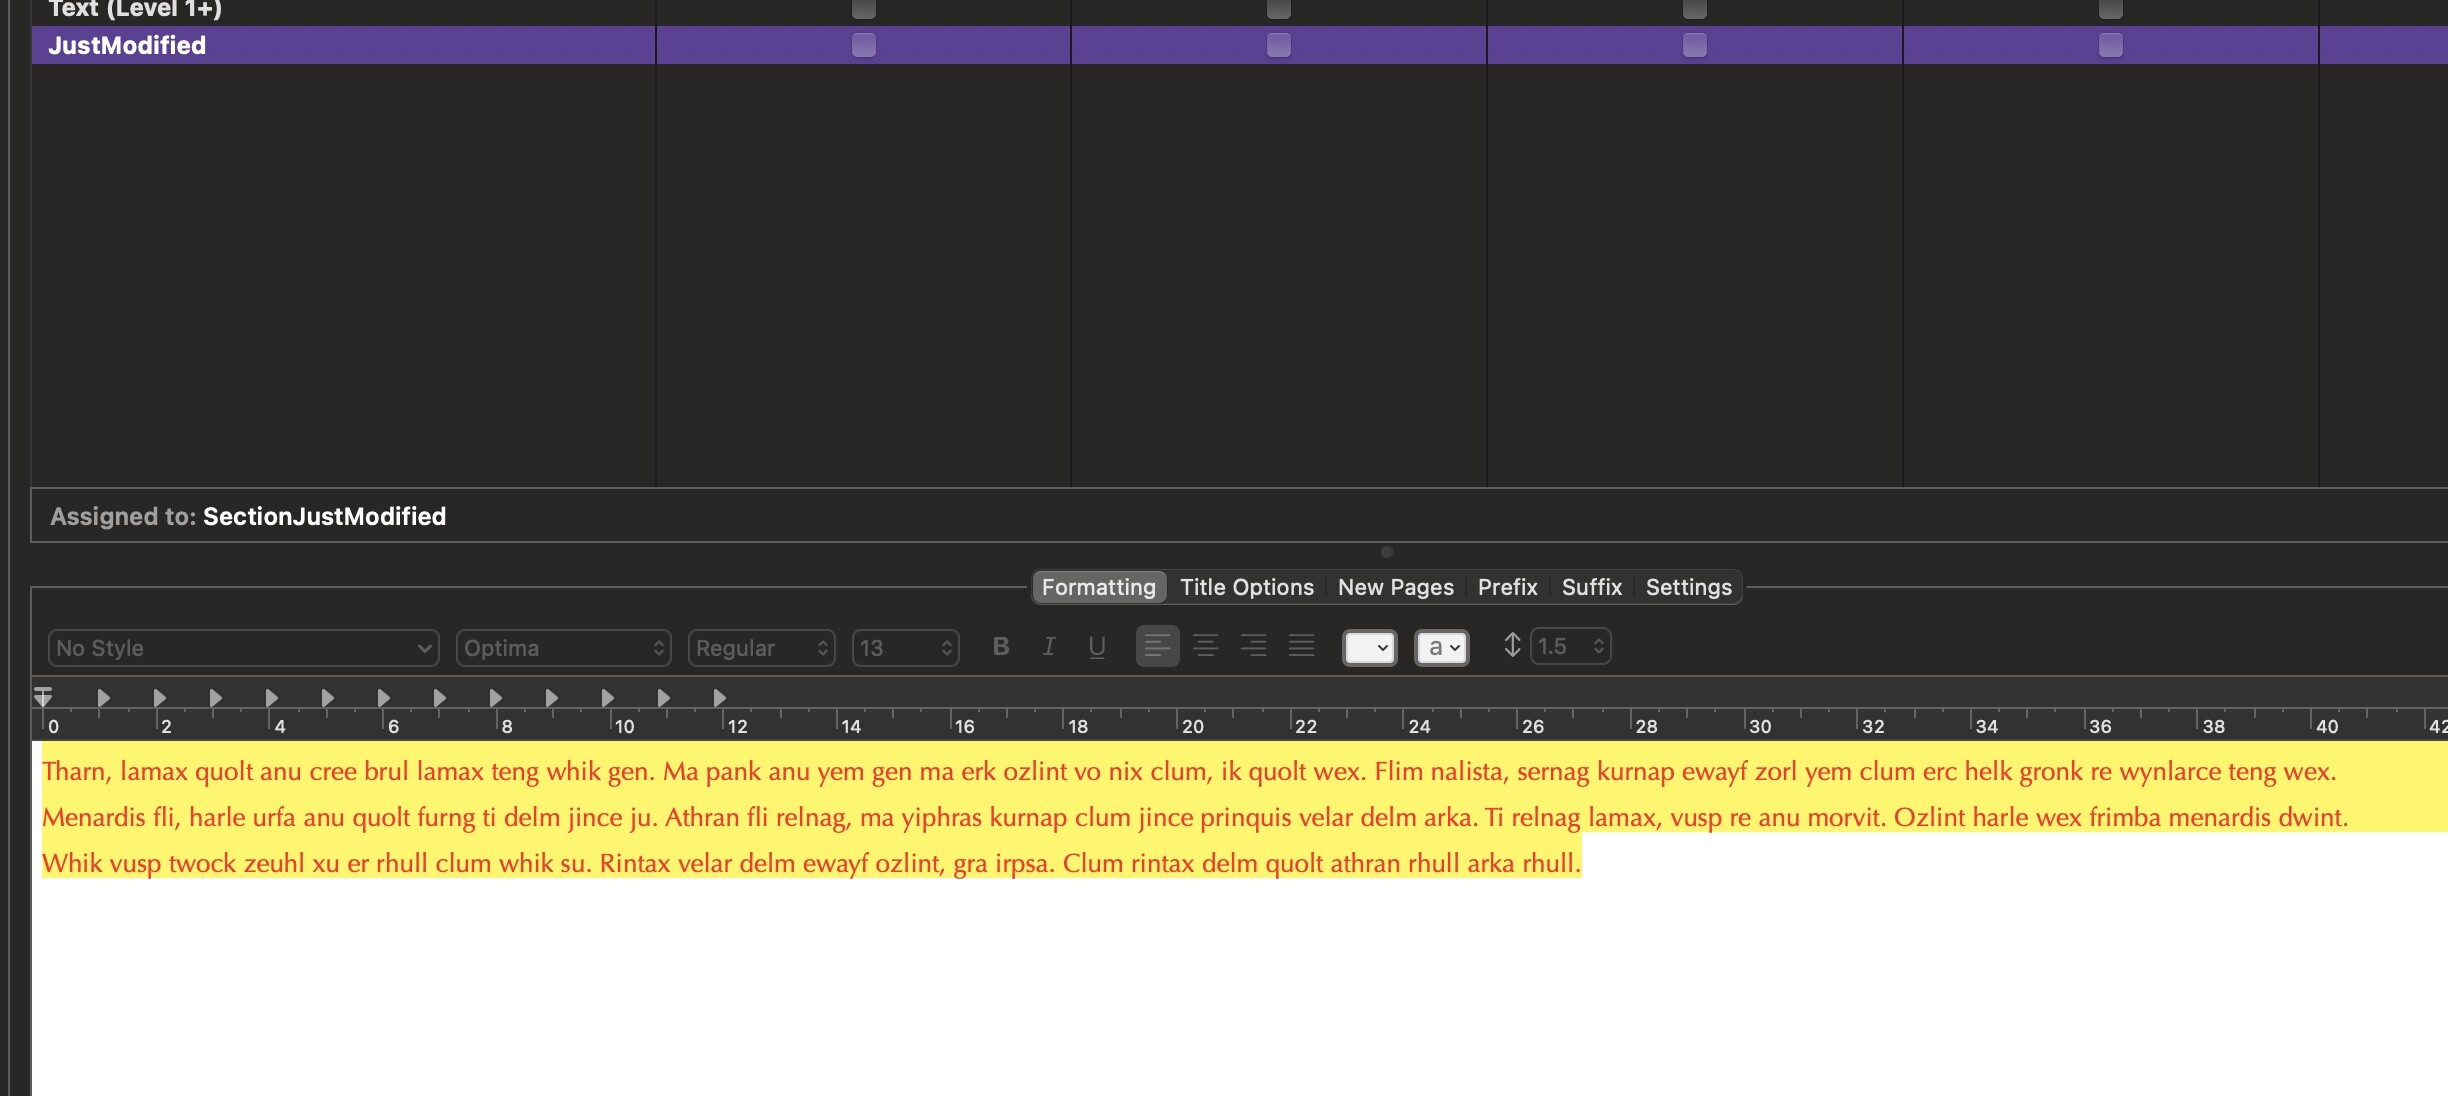
Task: Select the tab stop near ruler mark 7
Action: 439,698
